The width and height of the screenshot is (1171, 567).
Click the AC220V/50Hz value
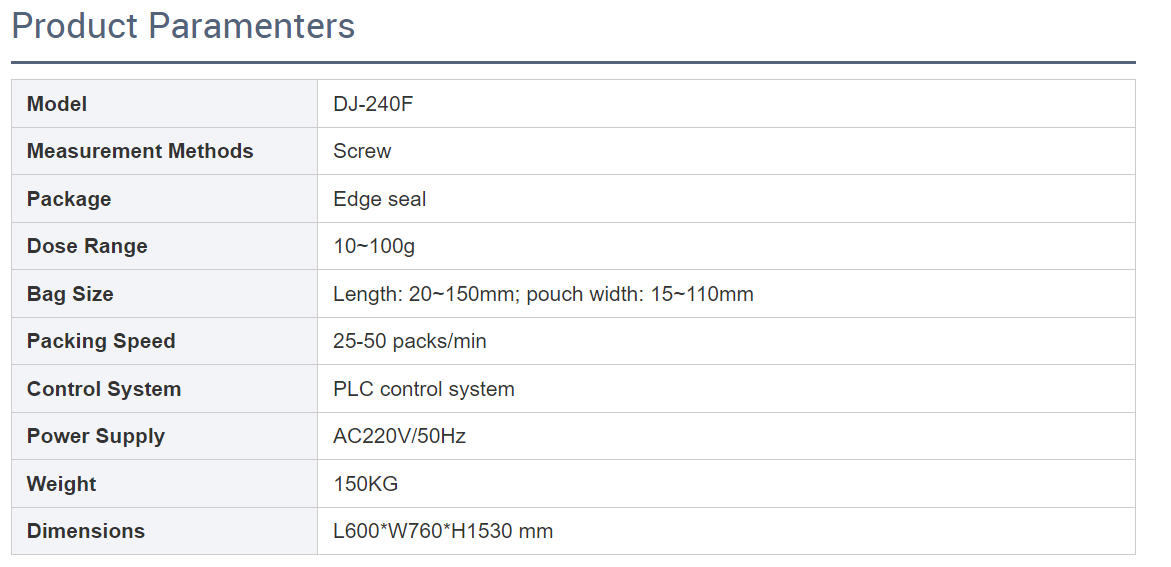click(400, 436)
